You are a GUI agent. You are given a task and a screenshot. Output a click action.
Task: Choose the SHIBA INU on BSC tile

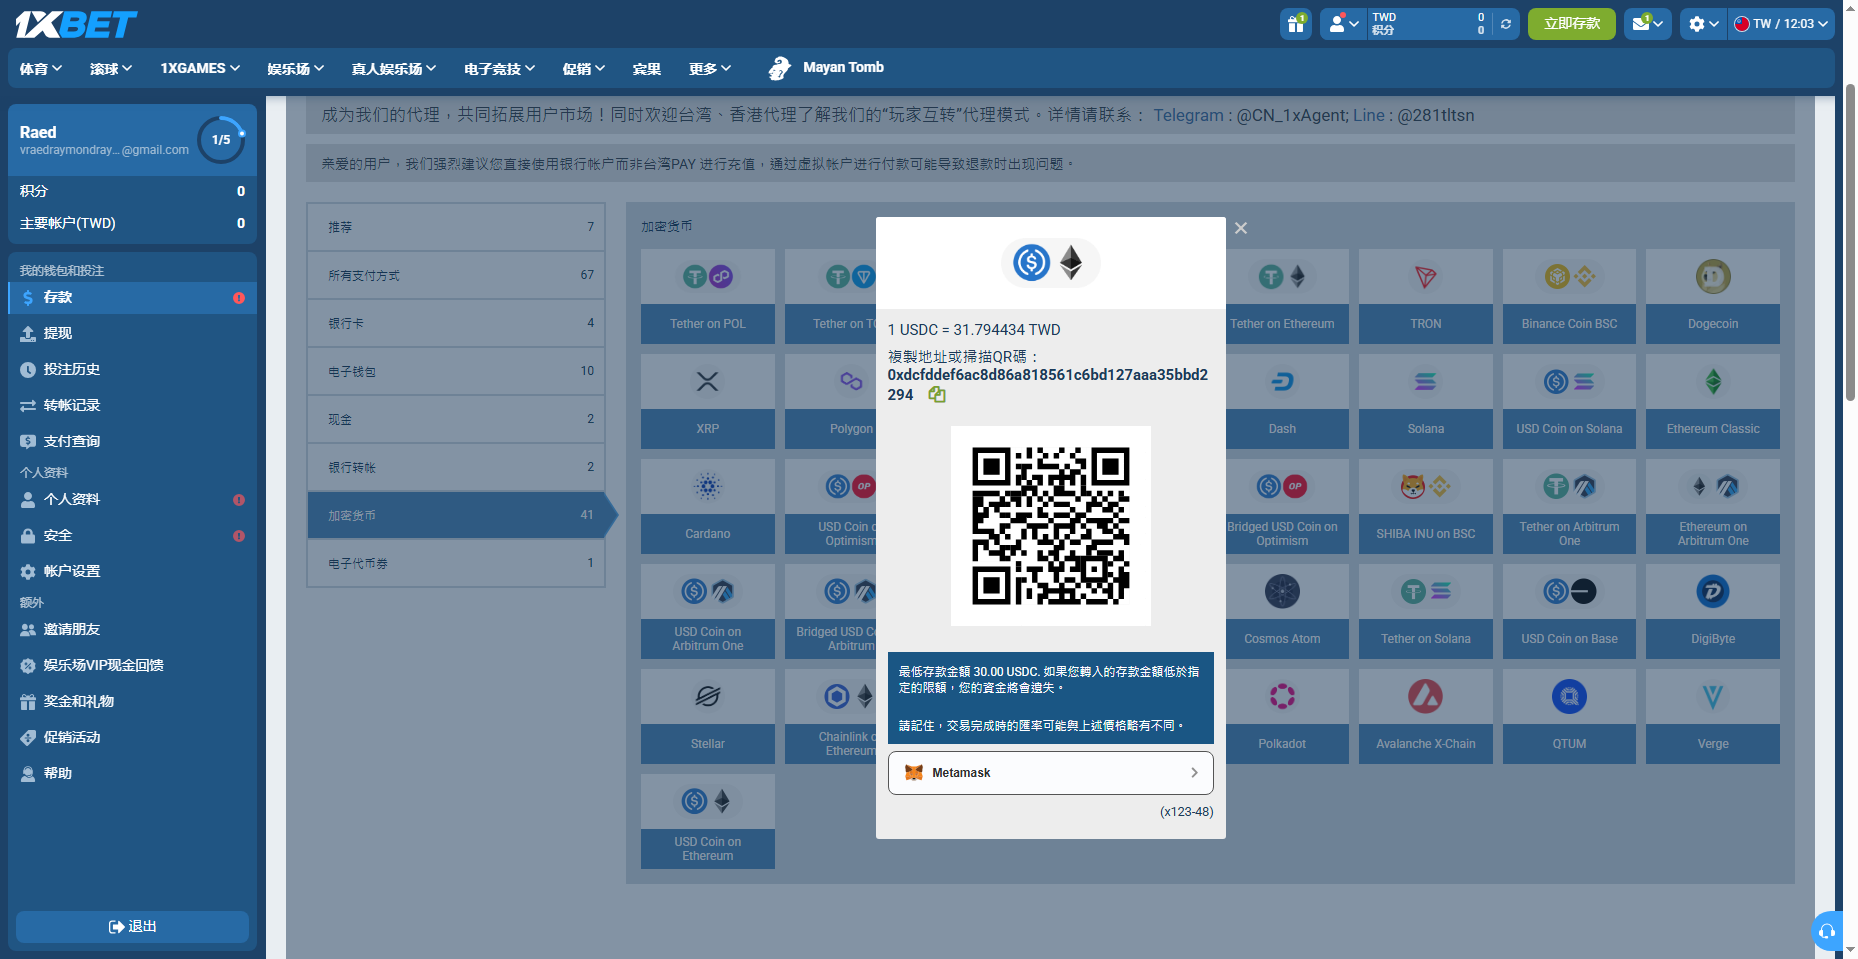tap(1426, 506)
